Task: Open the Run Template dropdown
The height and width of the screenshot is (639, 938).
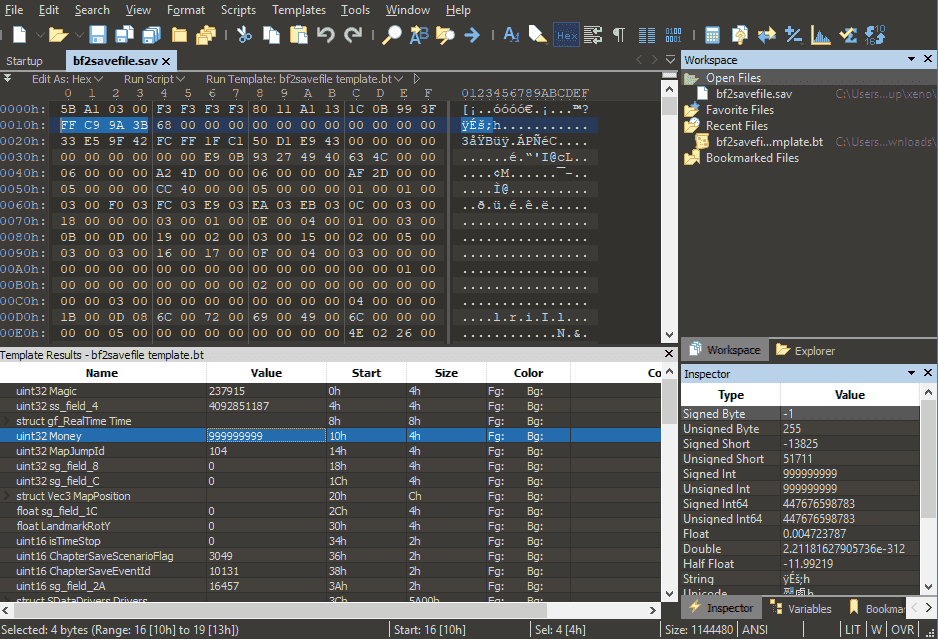Action: click(304, 79)
